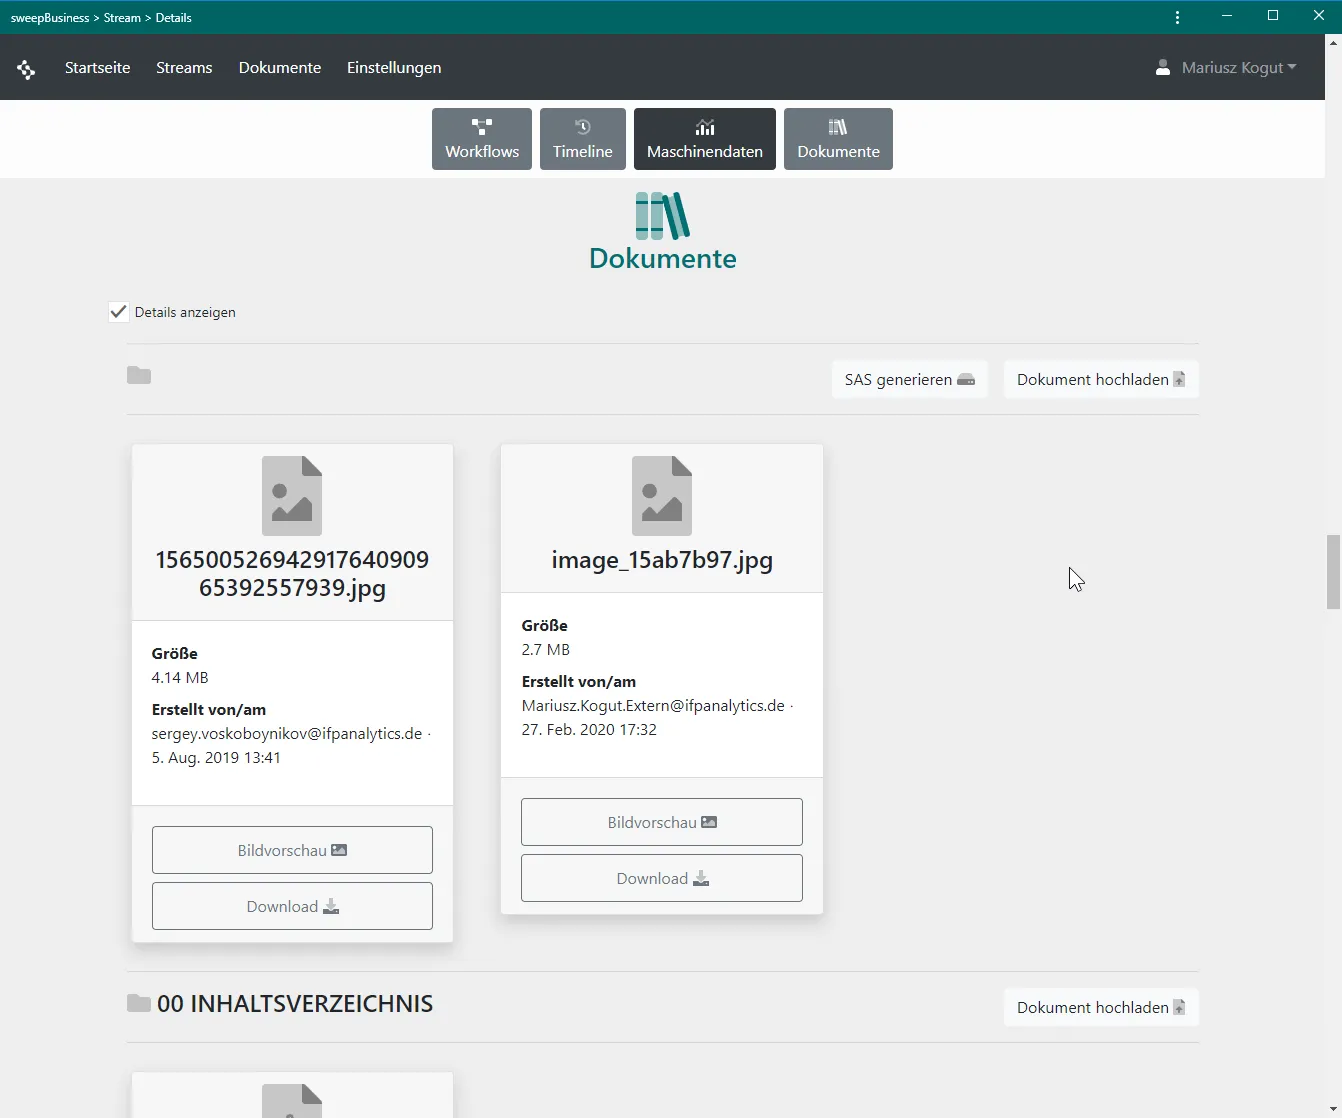Viewport: 1342px width, 1118px height.
Task: Open Streams from the navigation bar
Action: pyautogui.click(x=184, y=68)
